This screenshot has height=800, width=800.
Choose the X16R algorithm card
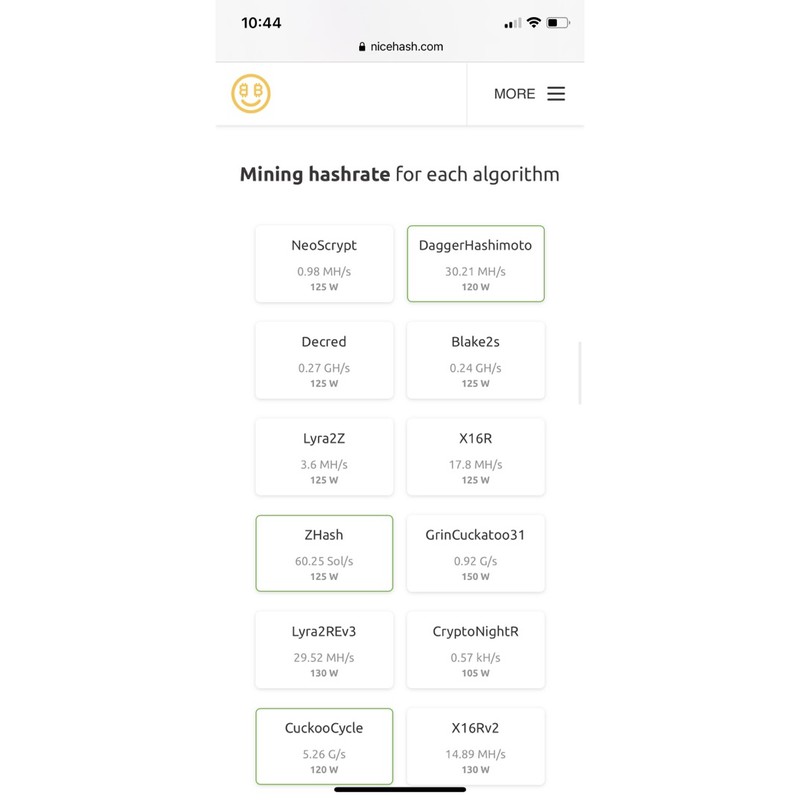(475, 457)
